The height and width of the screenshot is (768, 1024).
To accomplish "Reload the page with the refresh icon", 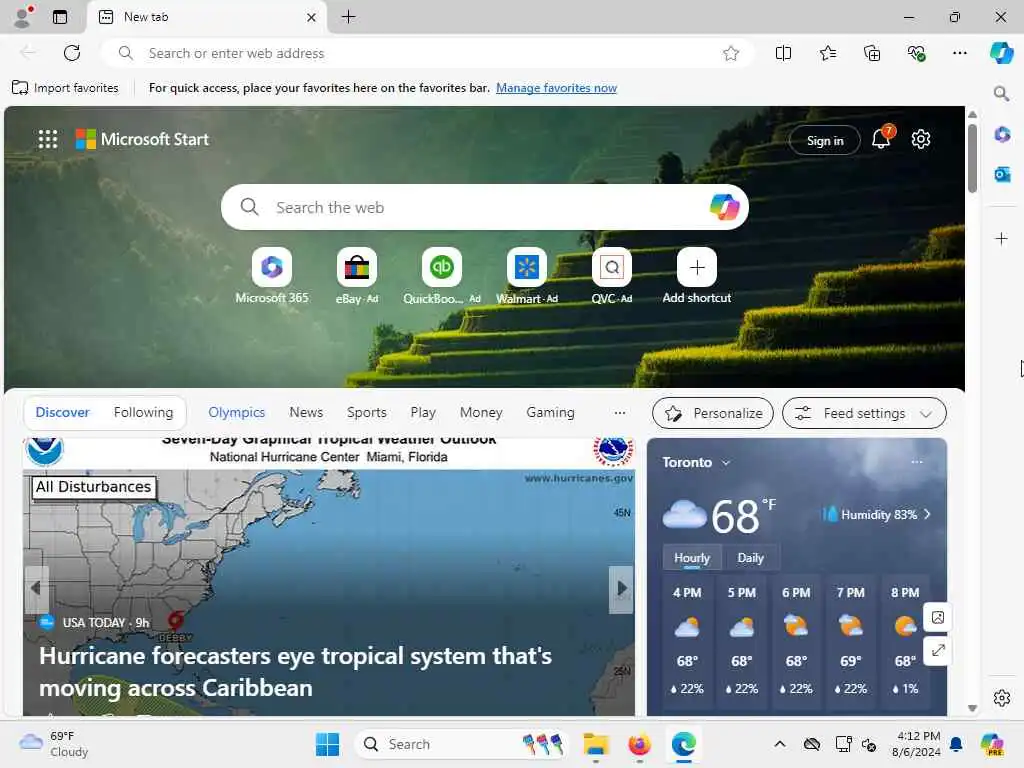I will click(72, 53).
